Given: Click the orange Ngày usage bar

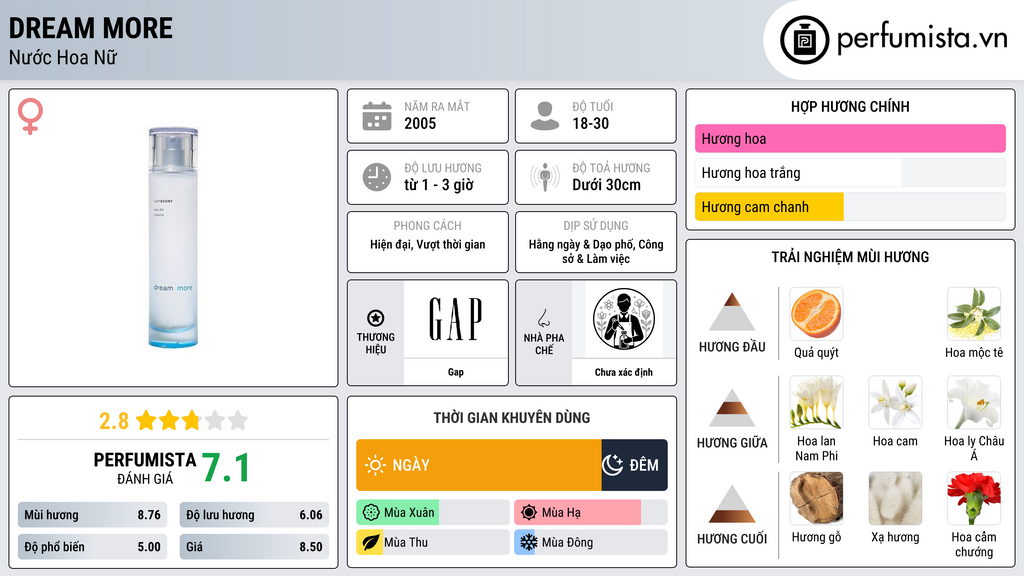Looking at the screenshot, I should (479, 465).
